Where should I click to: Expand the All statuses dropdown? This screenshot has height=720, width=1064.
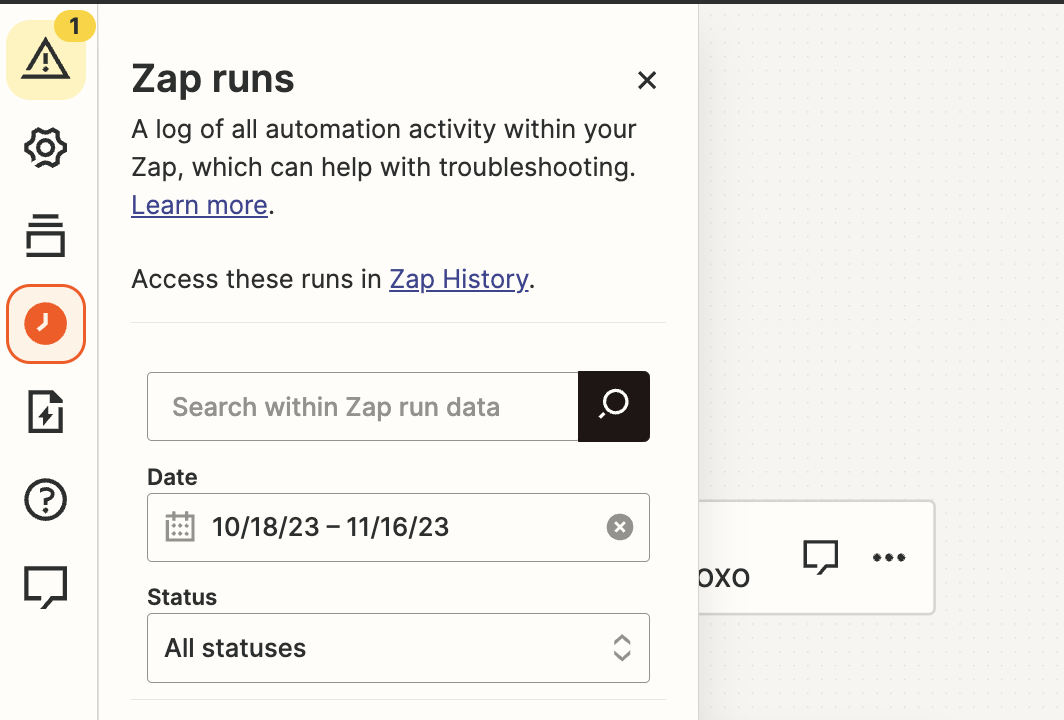coord(398,648)
